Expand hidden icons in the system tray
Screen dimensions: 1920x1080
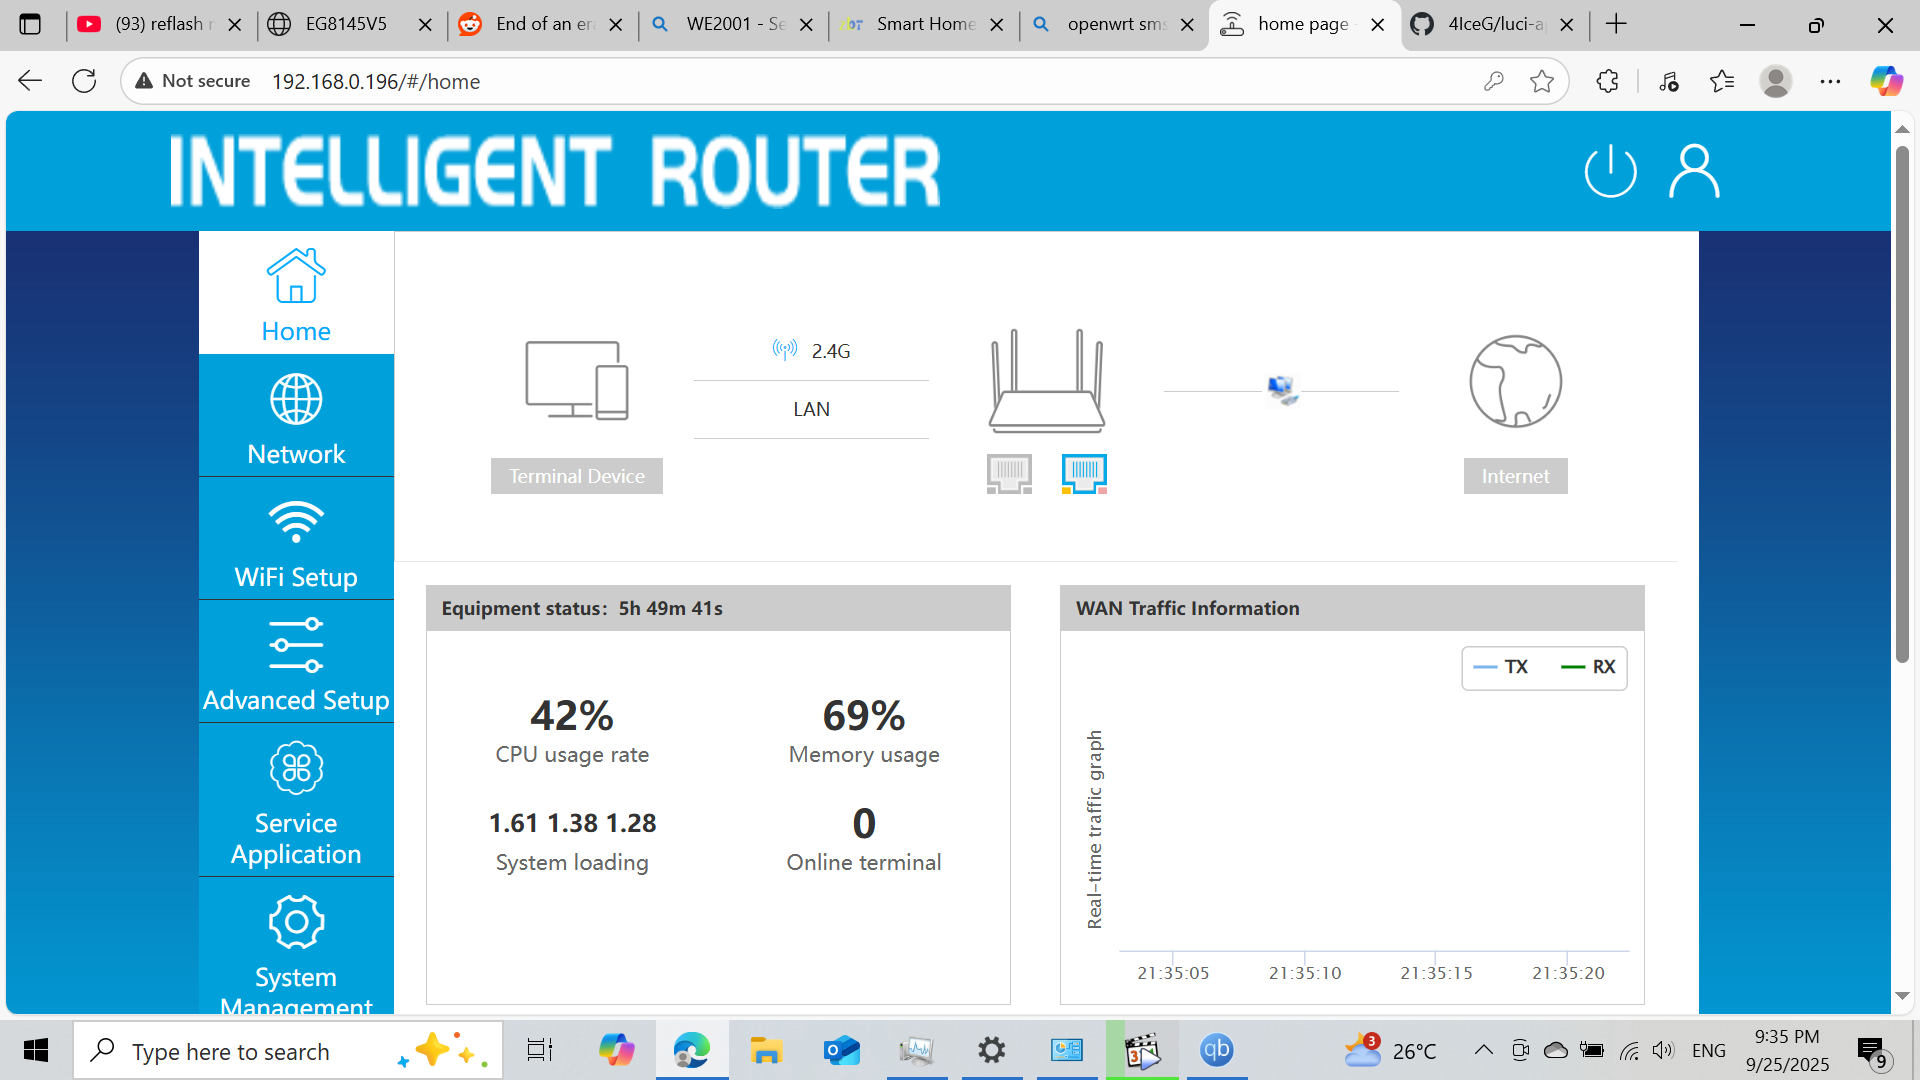pos(1483,1050)
